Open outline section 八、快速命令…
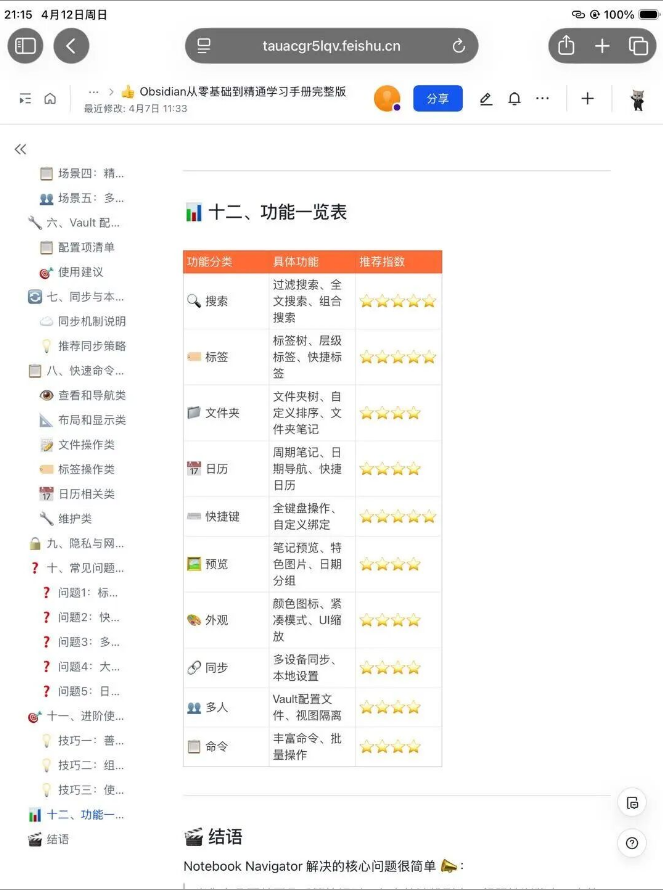The width and height of the screenshot is (663, 890). [x=76, y=371]
